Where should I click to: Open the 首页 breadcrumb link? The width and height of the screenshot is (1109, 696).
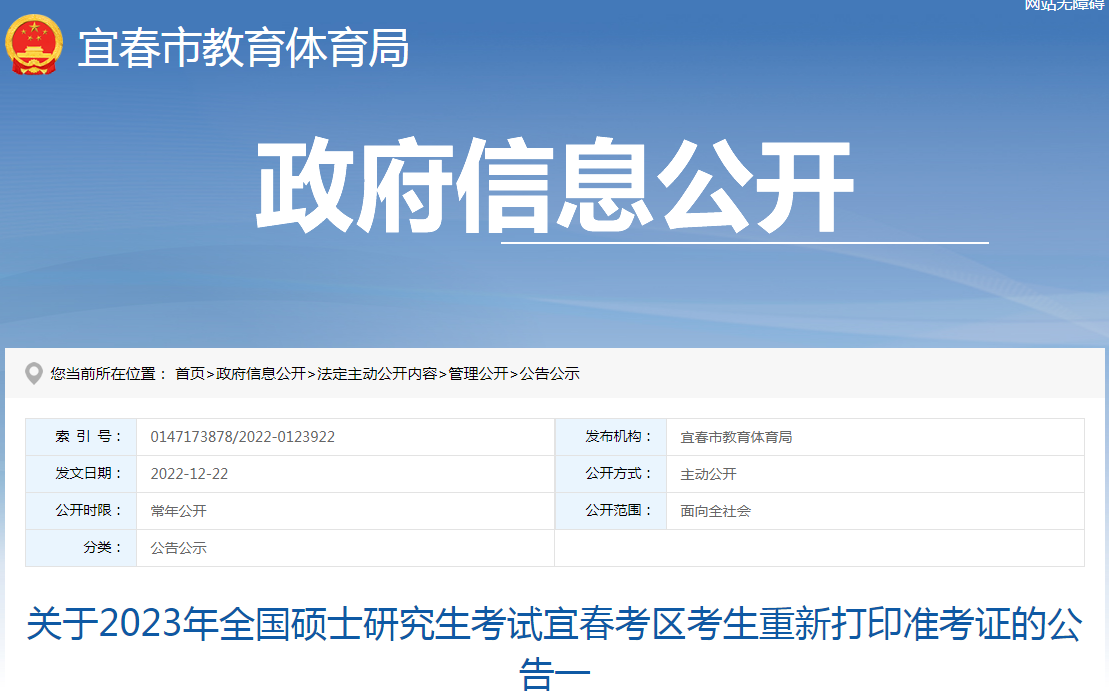(x=190, y=373)
